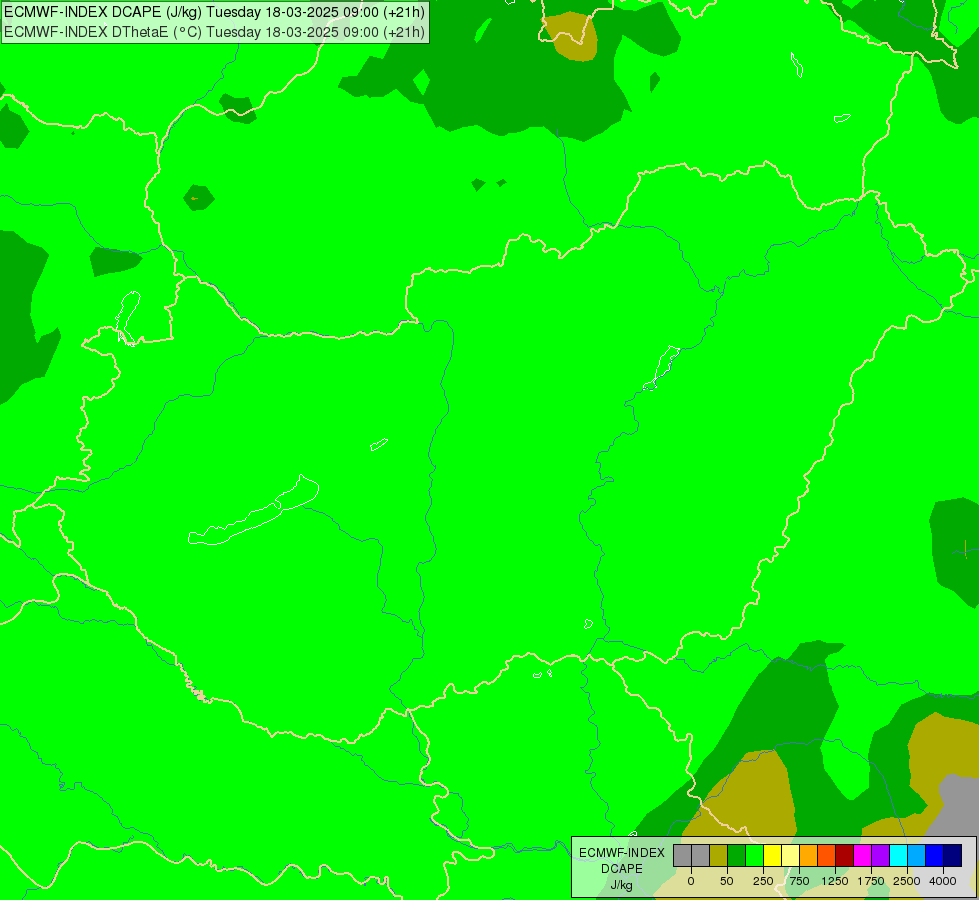The height and width of the screenshot is (900, 979).
Task: Select the pale yellow legend swatch
Action: pyautogui.click(x=791, y=855)
